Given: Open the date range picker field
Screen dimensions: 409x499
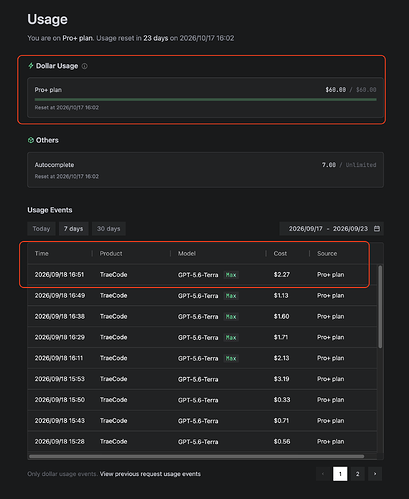Looking at the screenshot, I should click(x=331, y=229).
